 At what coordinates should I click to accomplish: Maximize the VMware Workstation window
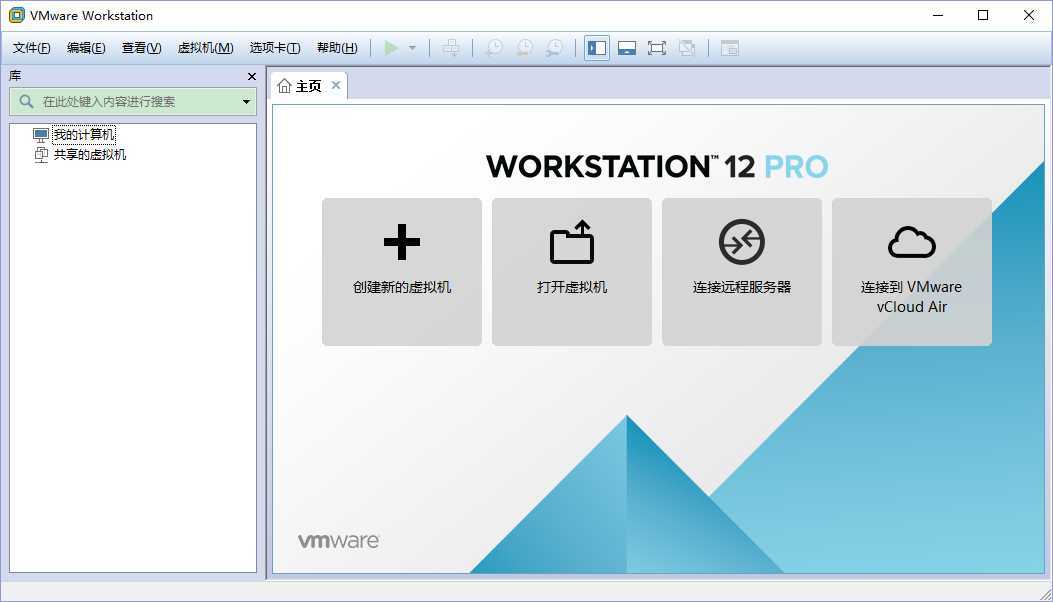click(x=983, y=15)
